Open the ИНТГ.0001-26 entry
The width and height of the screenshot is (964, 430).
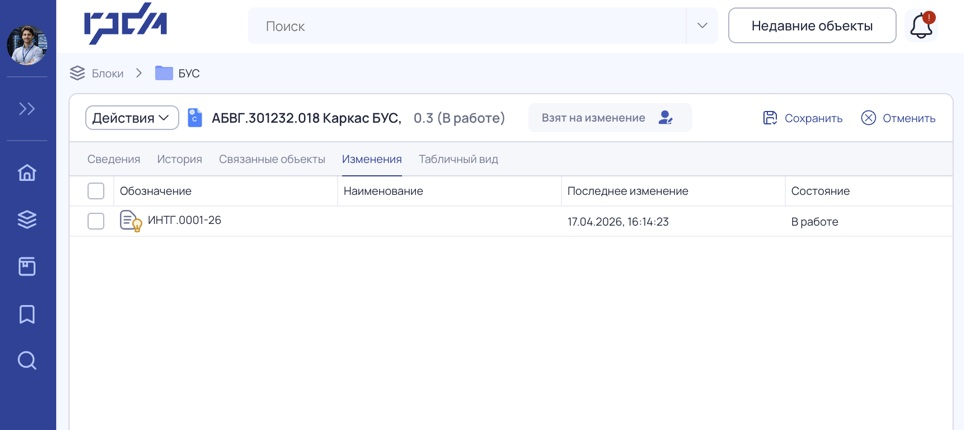[x=184, y=220]
